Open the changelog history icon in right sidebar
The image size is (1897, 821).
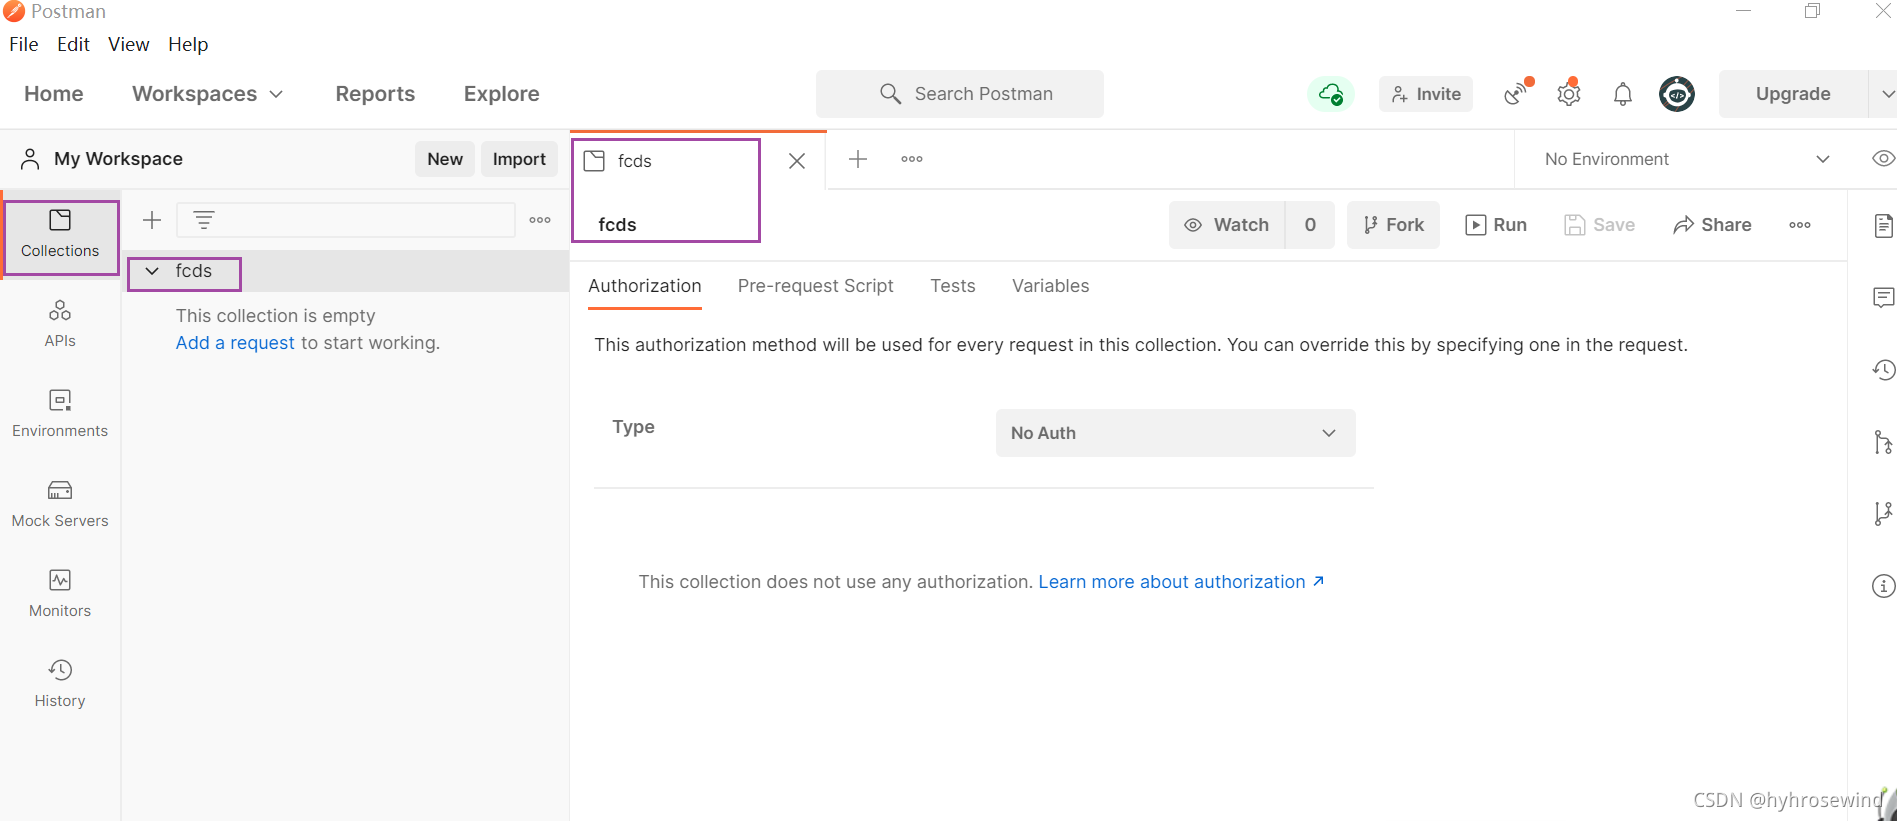pyautogui.click(x=1883, y=370)
